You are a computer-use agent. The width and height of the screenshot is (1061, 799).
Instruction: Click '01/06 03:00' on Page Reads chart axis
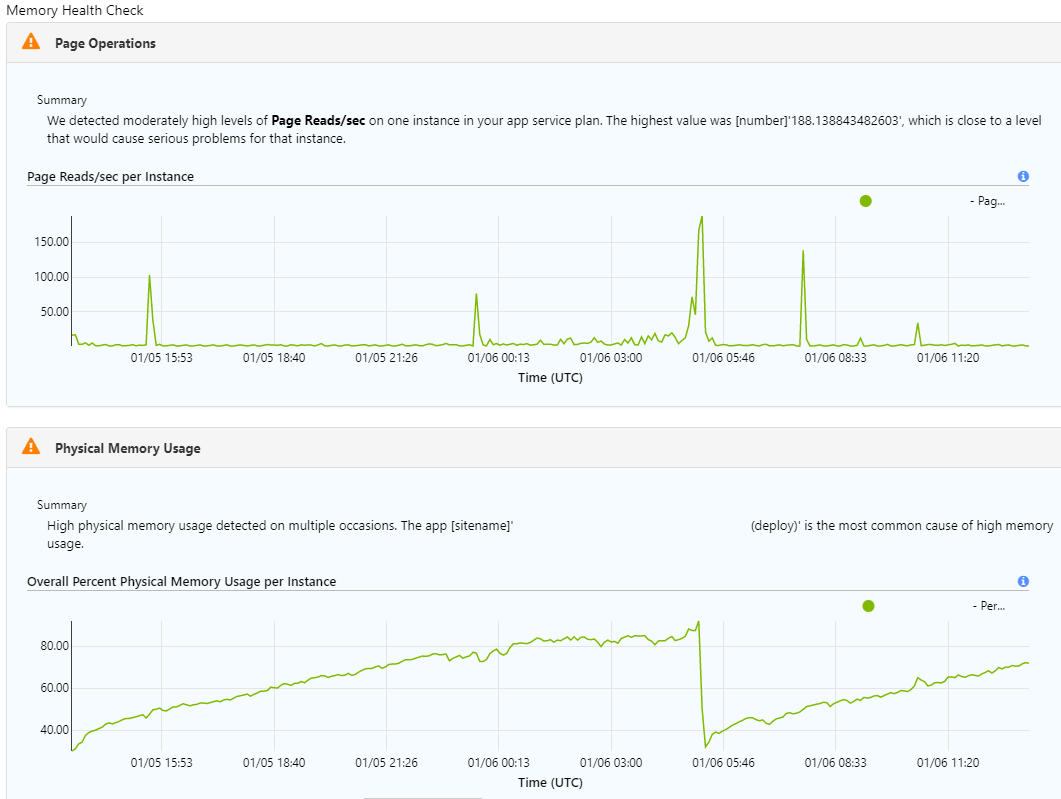click(x=611, y=358)
